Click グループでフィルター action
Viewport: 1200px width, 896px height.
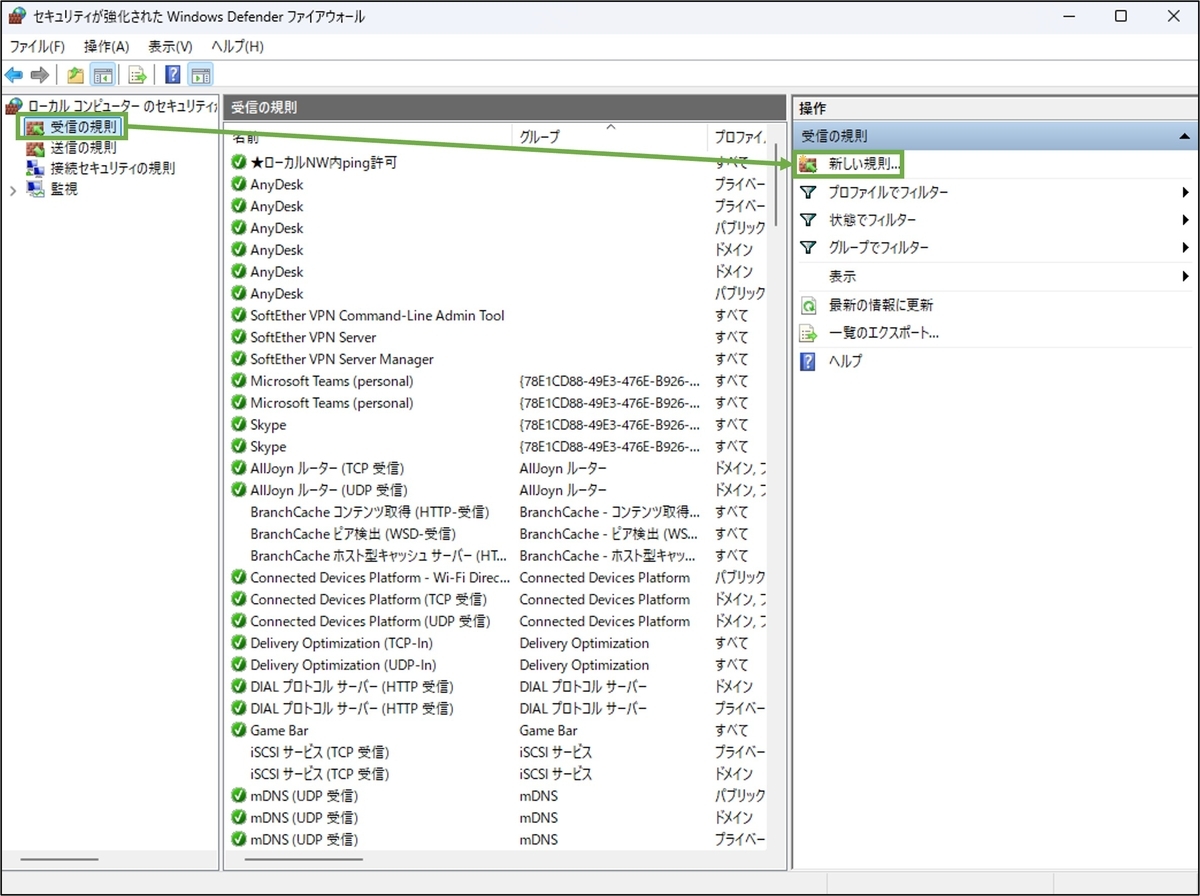point(878,248)
